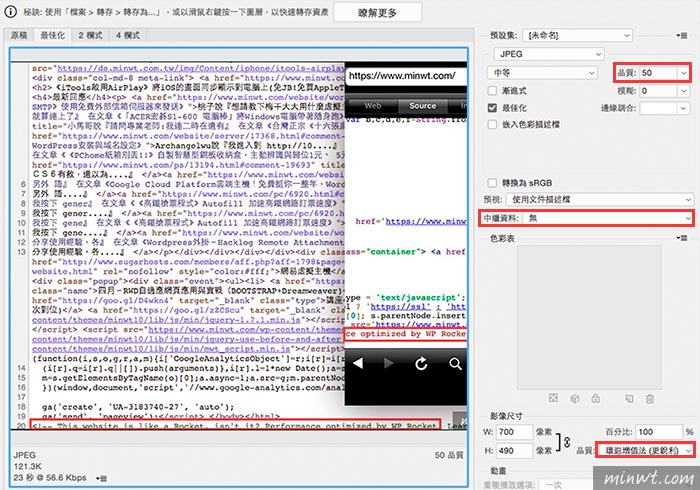Open the 中等 quality level dropdown
700x490 pixels.
pyautogui.click(x=542, y=72)
